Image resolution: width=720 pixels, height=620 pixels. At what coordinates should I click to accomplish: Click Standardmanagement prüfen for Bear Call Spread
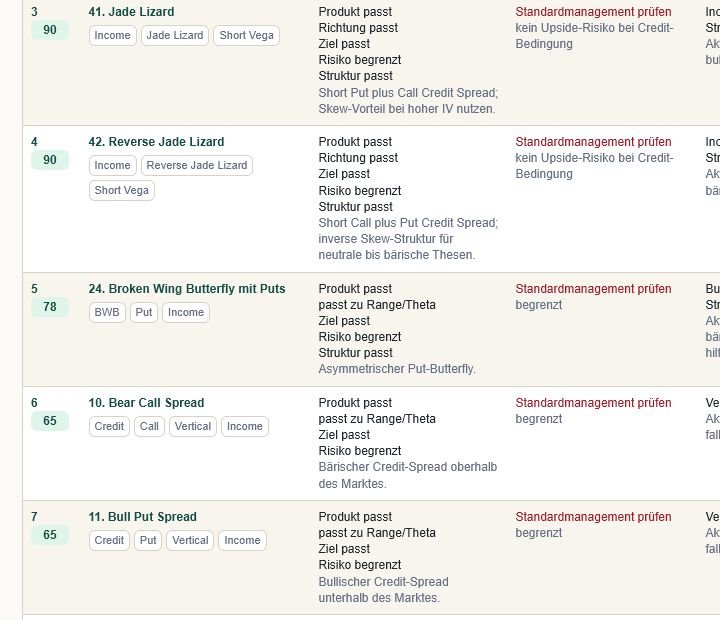click(x=593, y=402)
